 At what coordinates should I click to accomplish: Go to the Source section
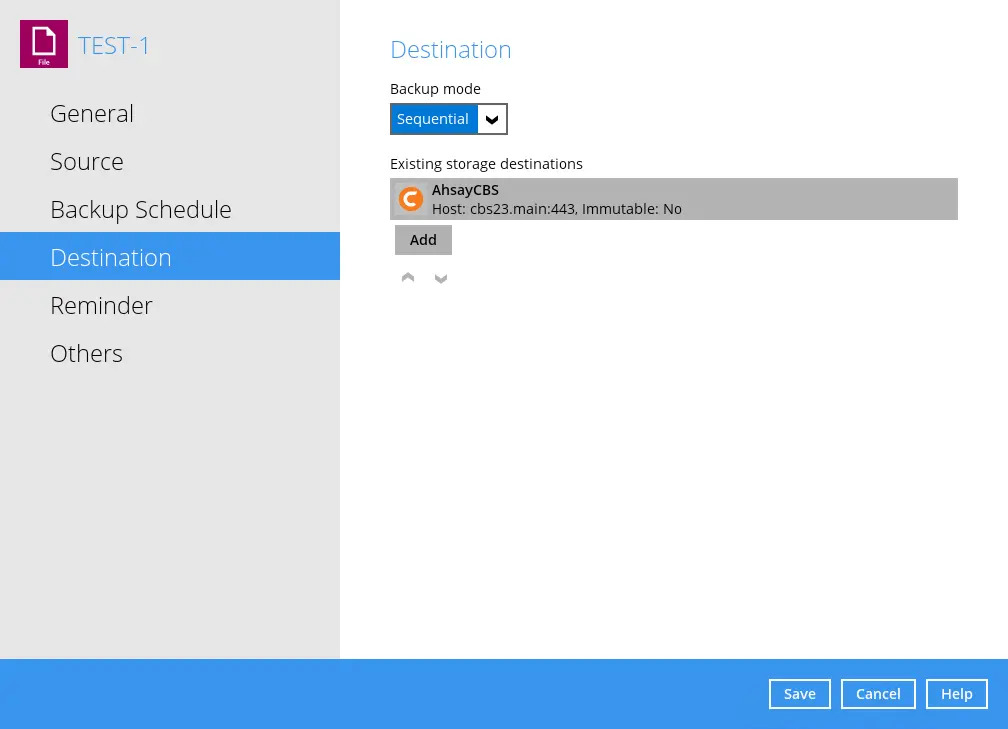click(87, 162)
